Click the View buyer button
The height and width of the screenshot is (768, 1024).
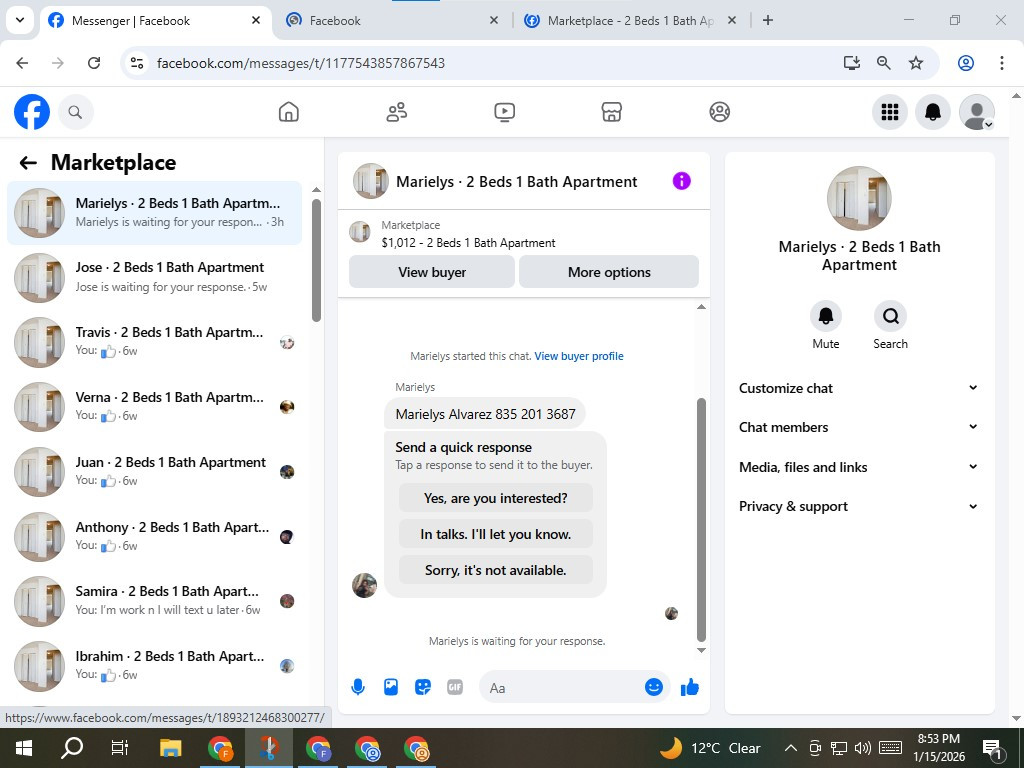click(x=432, y=272)
